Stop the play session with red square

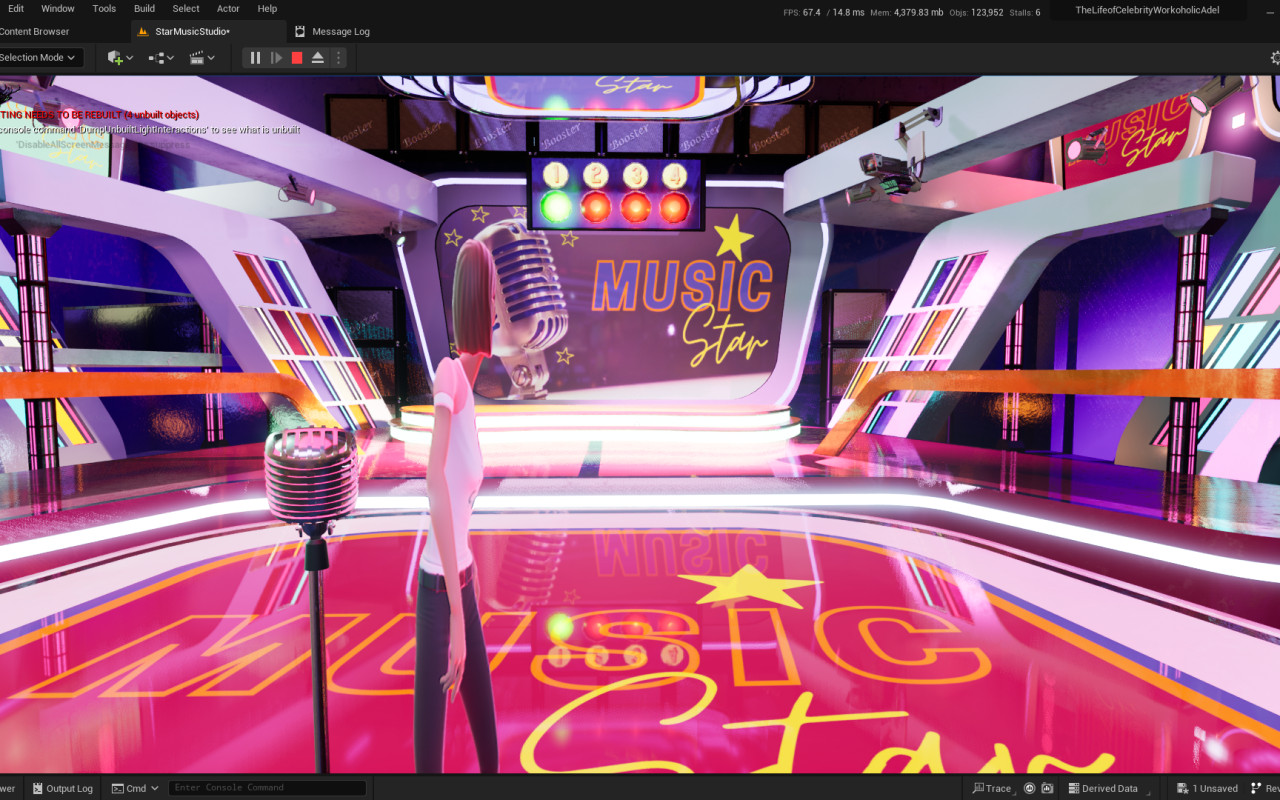297,58
